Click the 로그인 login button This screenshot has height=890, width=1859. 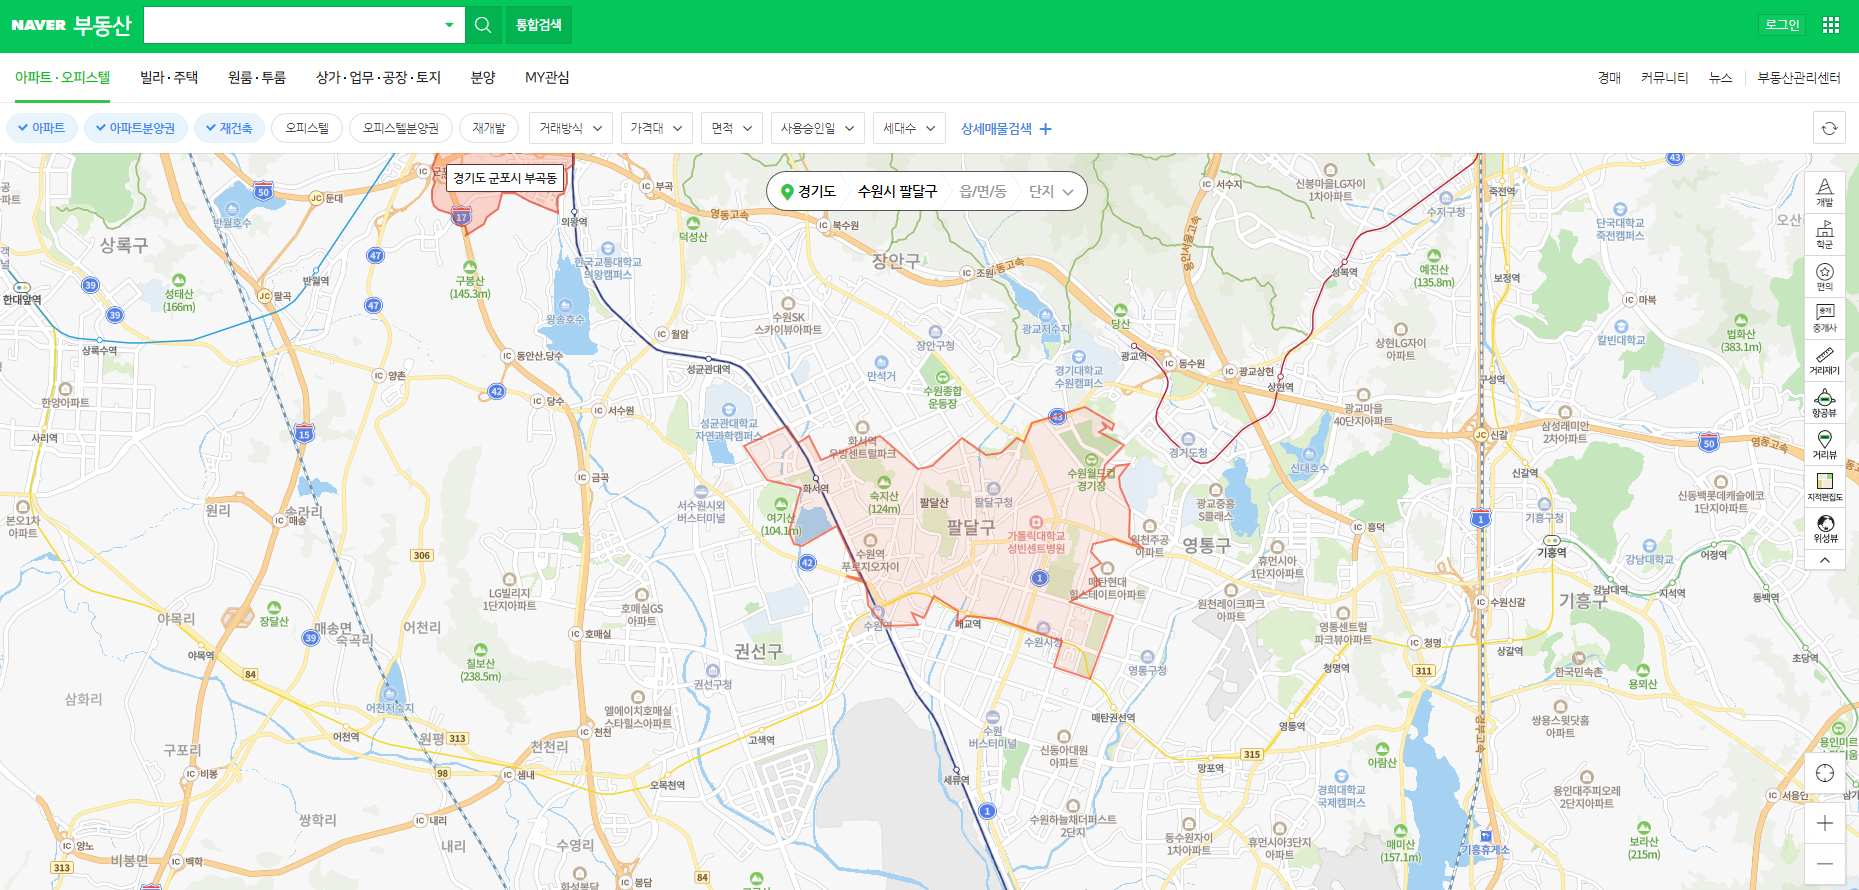click(1782, 25)
